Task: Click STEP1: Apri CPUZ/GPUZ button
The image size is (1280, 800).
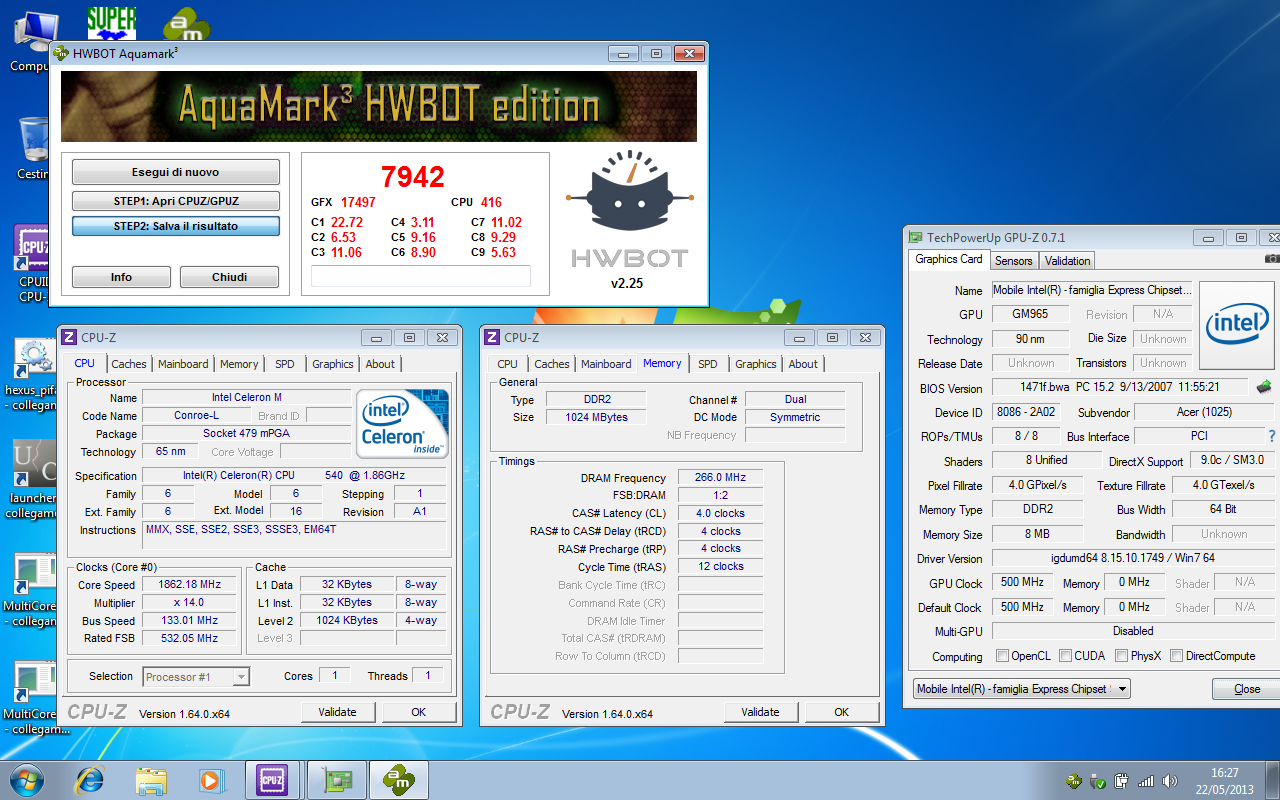Action: tap(176, 201)
